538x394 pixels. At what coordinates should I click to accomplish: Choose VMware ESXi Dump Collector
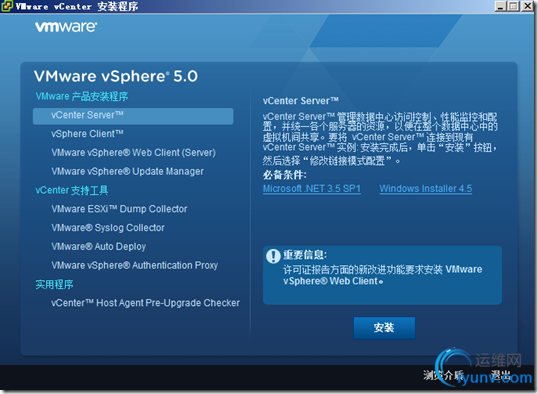coord(119,209)
